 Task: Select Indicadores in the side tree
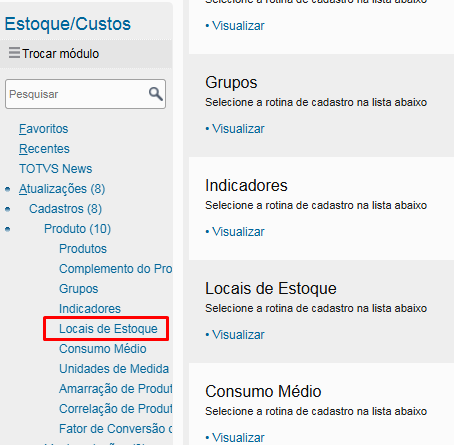90,309
